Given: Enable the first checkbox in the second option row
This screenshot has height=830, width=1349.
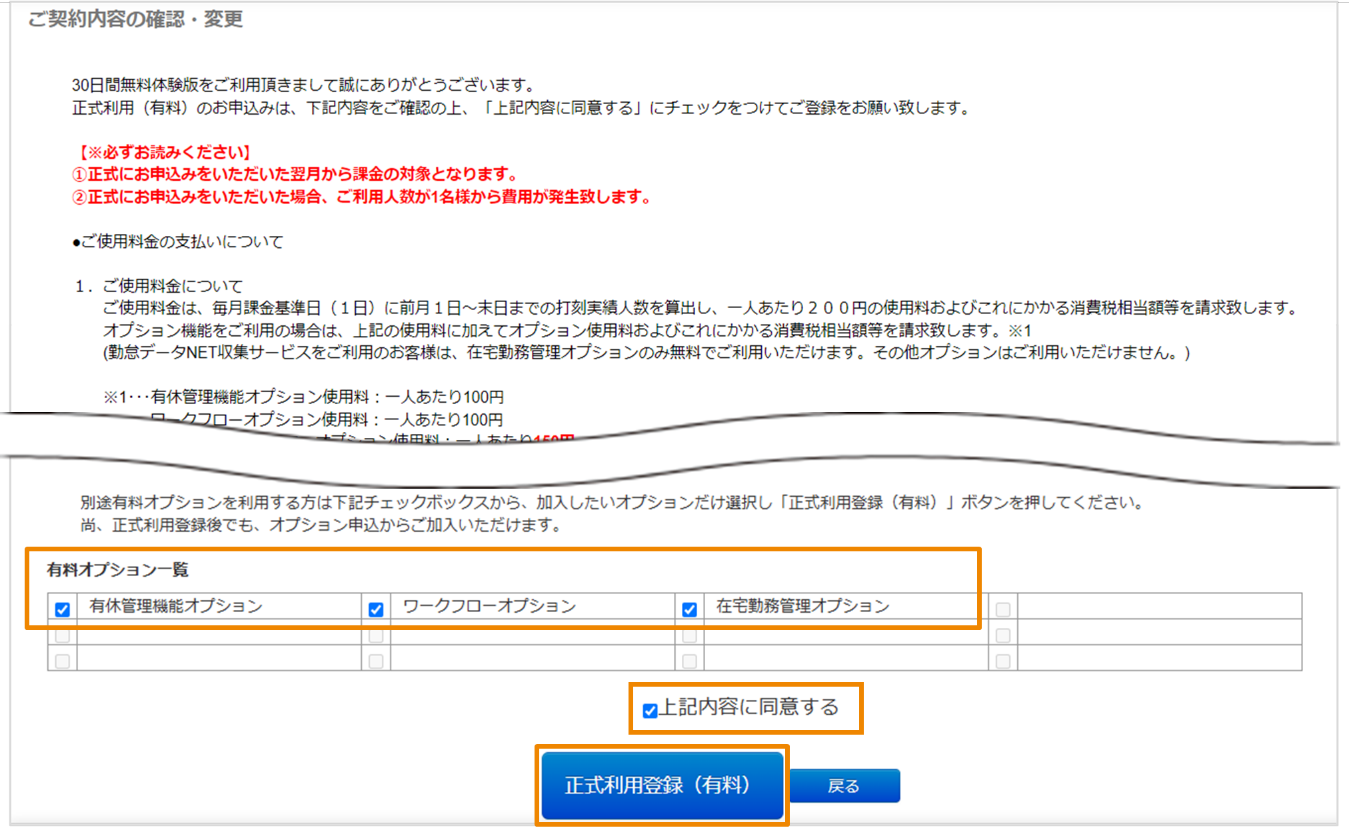Looking at the screenshot, I should (61, 635).
